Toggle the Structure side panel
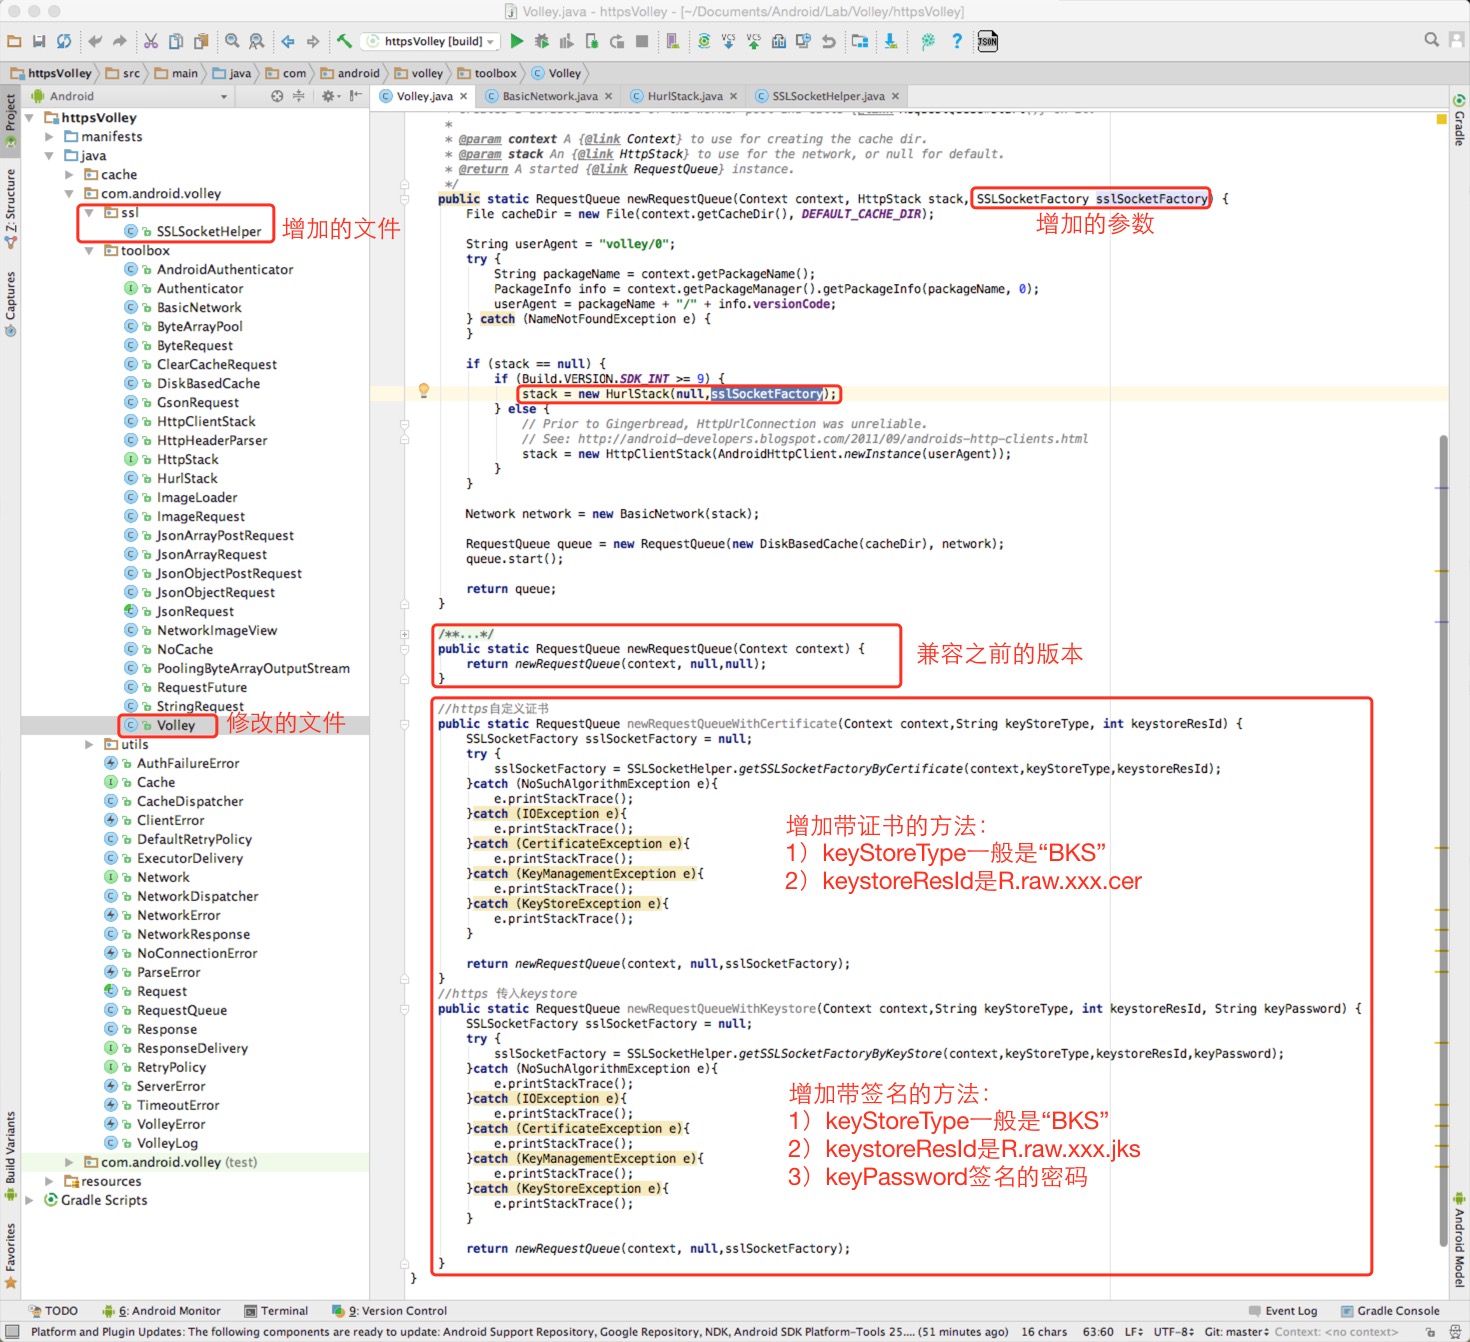 pos(10,208)
